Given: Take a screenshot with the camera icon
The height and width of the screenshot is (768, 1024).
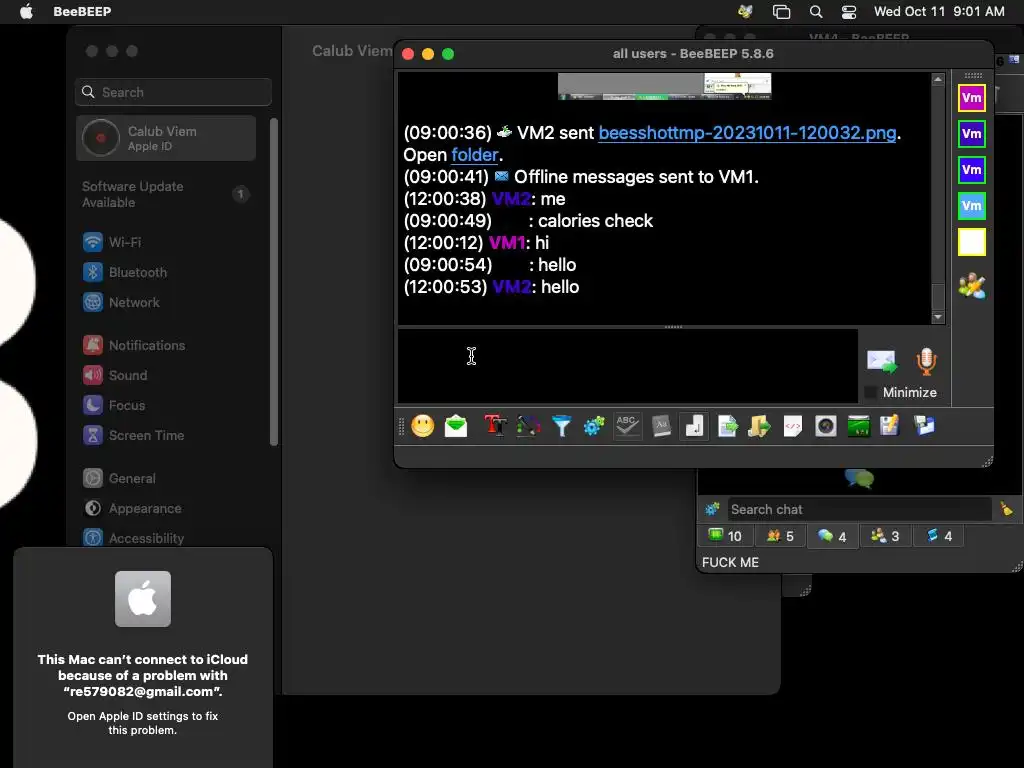Looking at the screenshot, I should pos(825,426).
